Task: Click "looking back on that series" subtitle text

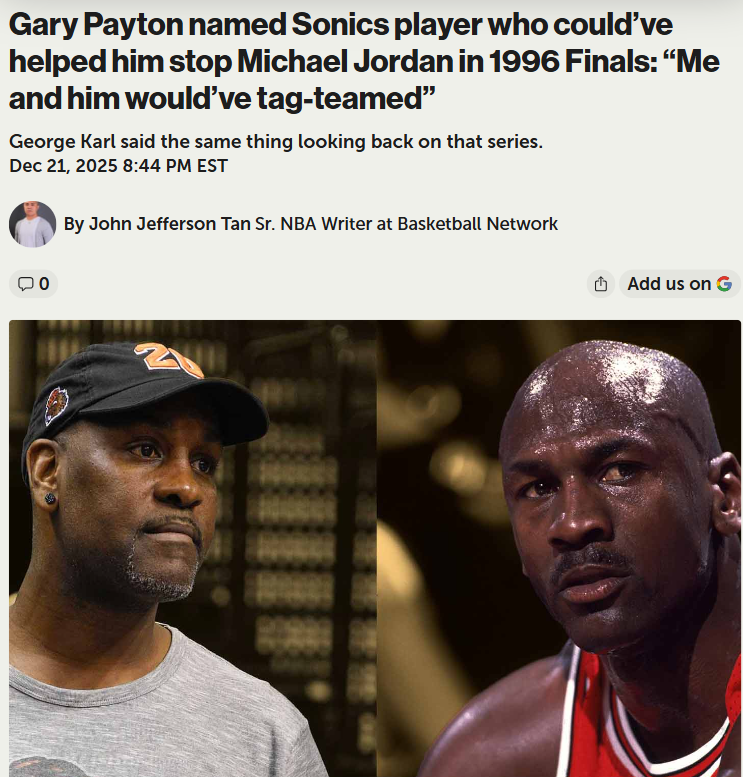Action: (x=420, y=142)
